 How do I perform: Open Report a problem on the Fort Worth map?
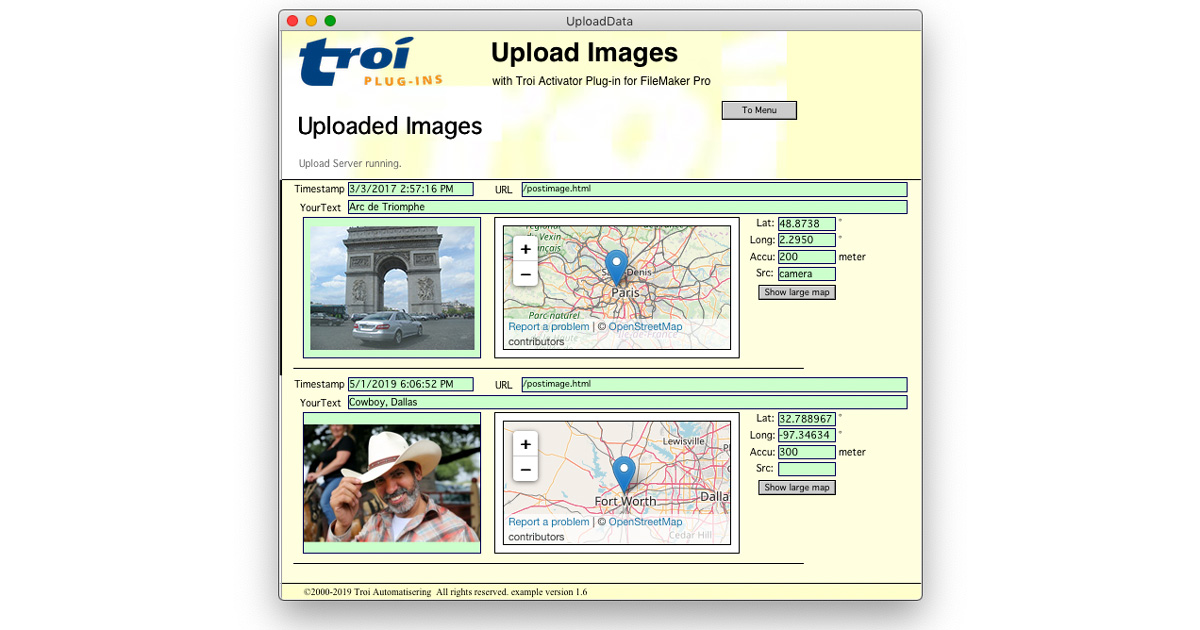[x=548, y=521]
